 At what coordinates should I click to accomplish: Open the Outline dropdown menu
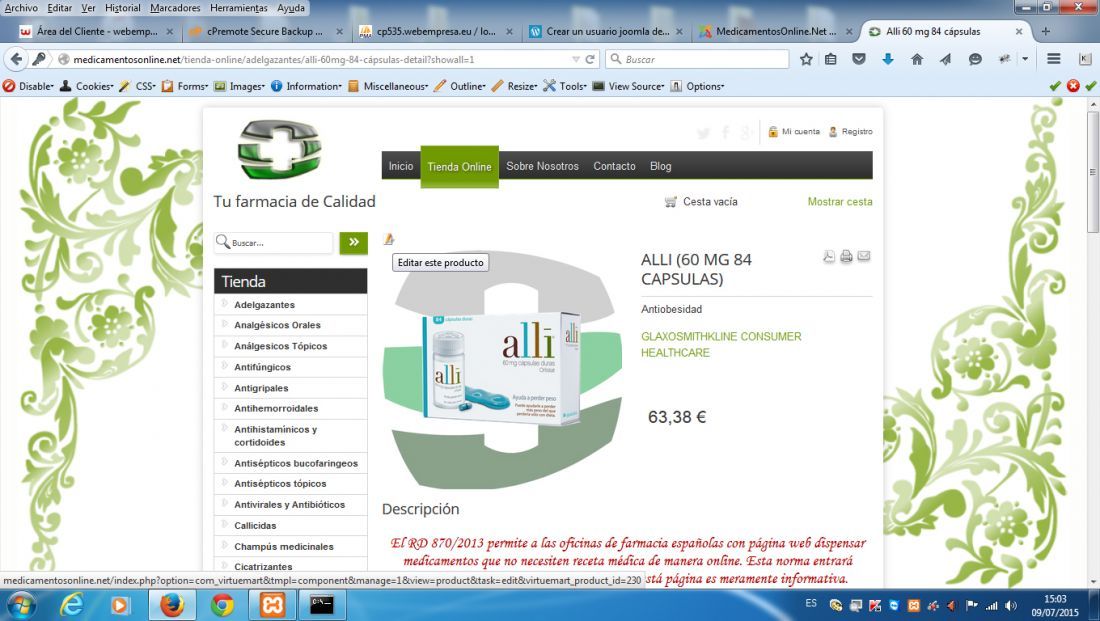pos(460,86)
